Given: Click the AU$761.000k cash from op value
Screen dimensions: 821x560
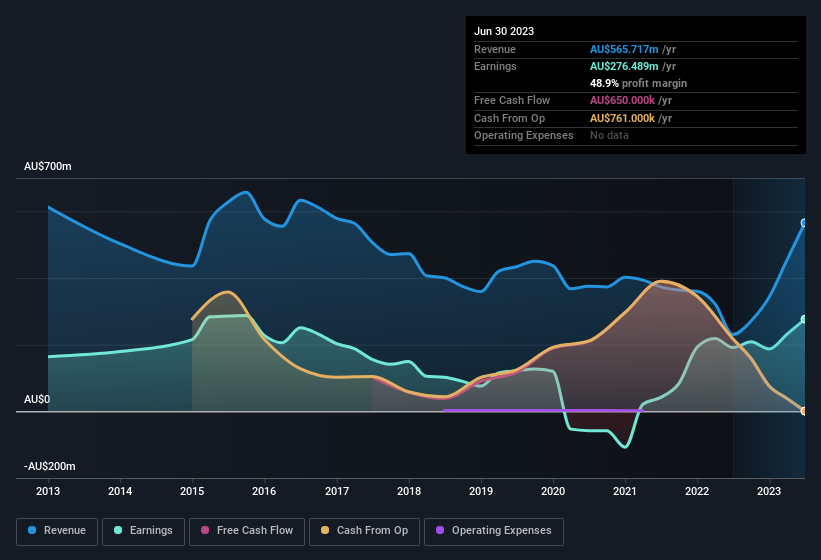Looking at the screenshot, I should 622,118.
